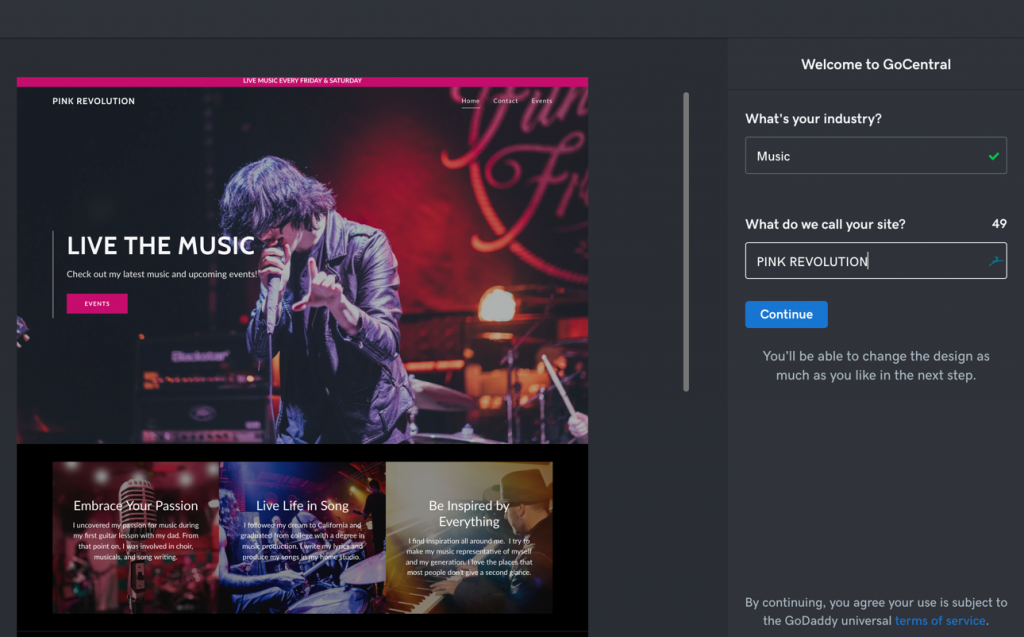Click the PINK REVOLUTION logo in the preview header
Screen dimensions: 1024x637
click(94, 101)
